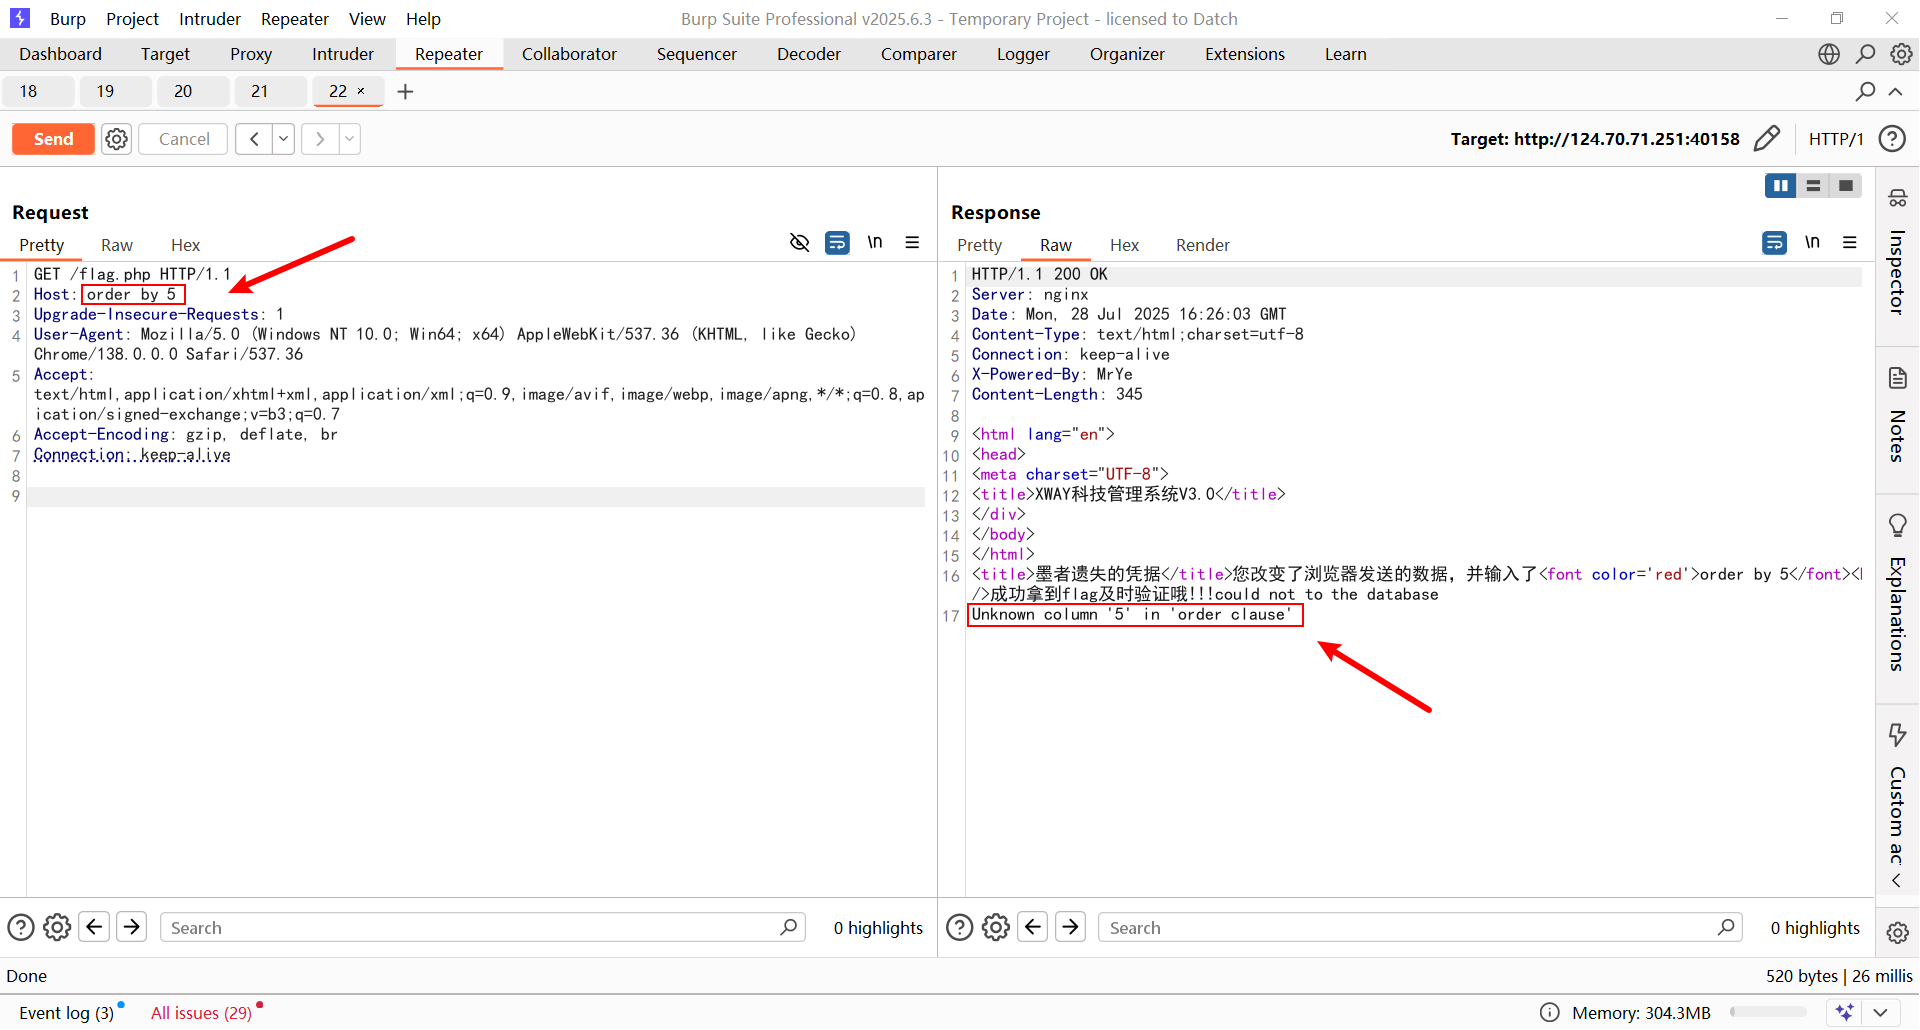Go to next request in history
This screenshot has height=1030, width=1920.
(x=320, y=139)
